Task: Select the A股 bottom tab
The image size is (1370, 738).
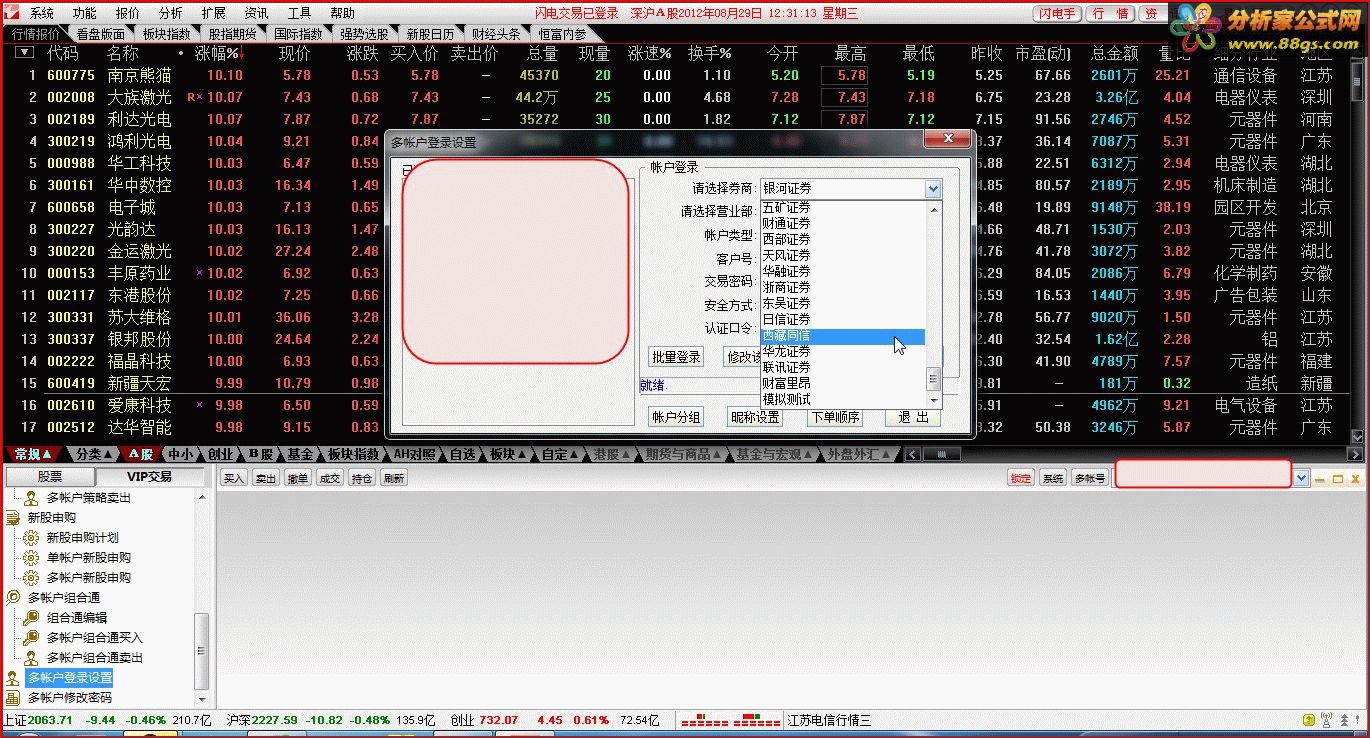Action: (141, 454)
